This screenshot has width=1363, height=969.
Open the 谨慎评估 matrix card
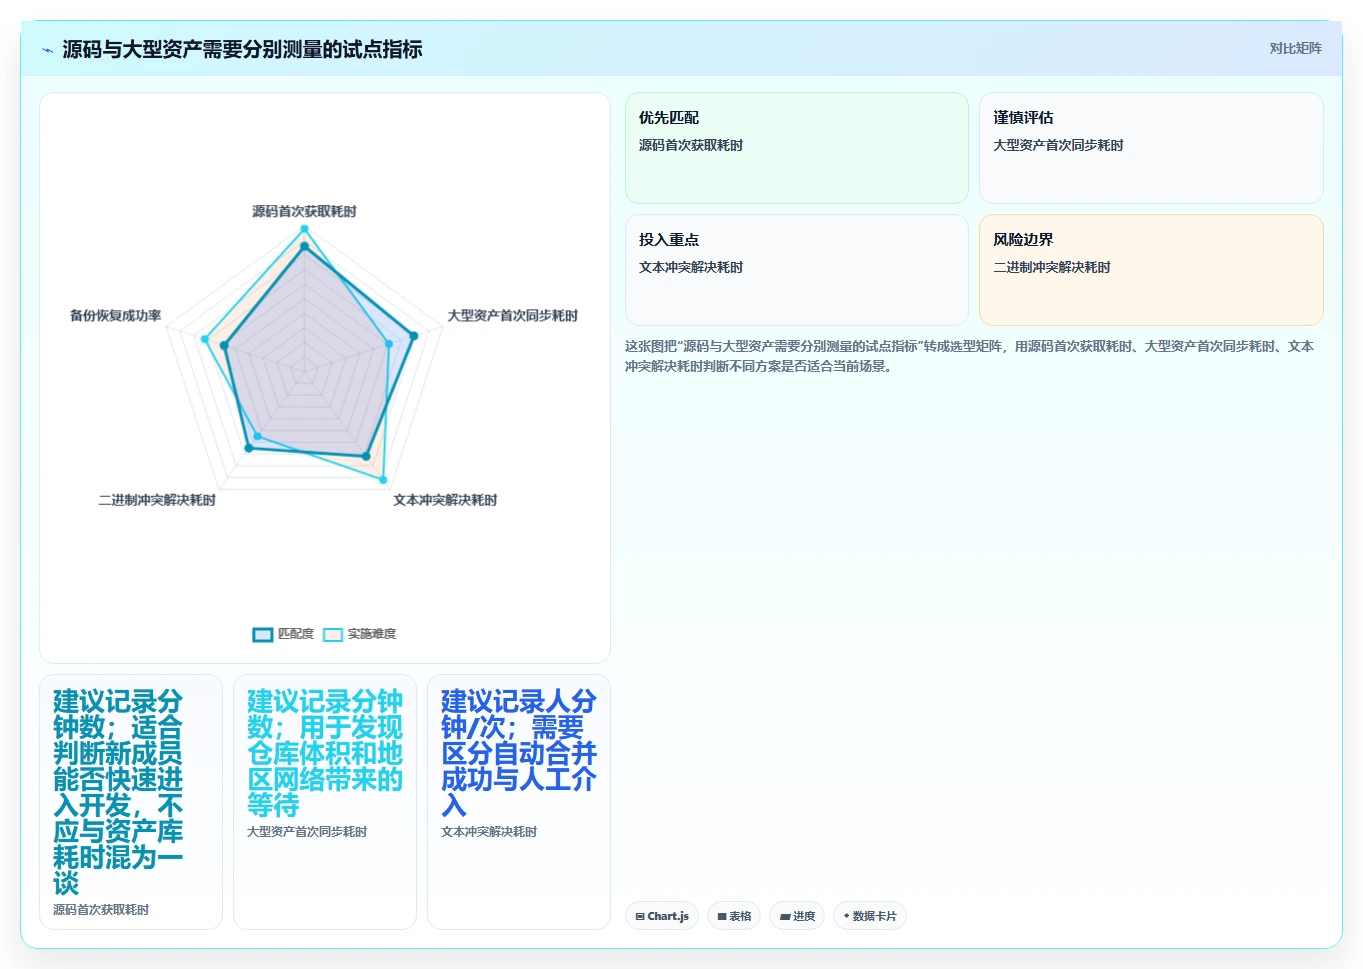1151,148
